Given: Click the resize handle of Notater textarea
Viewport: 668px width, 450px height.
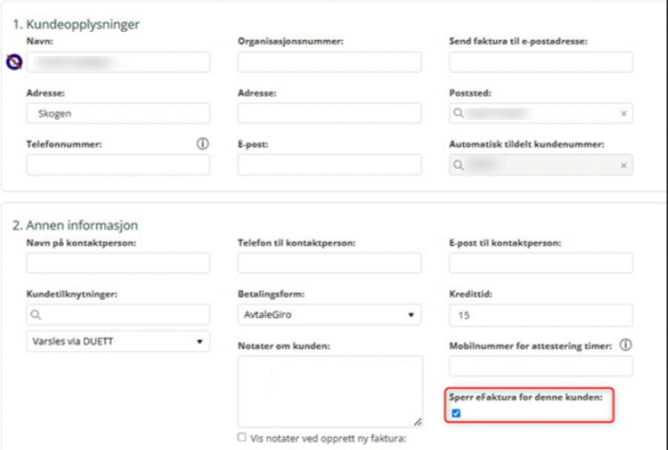Looking at the screenshot, I should coord(418,422).
